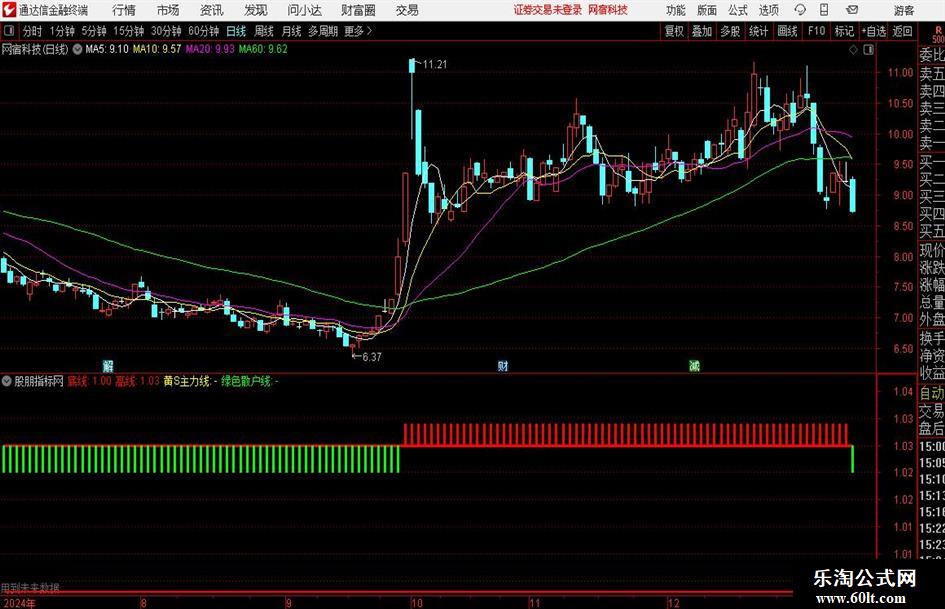
Task: Expand dropdown next to 网宿科技(日线)
Action: 77,49
